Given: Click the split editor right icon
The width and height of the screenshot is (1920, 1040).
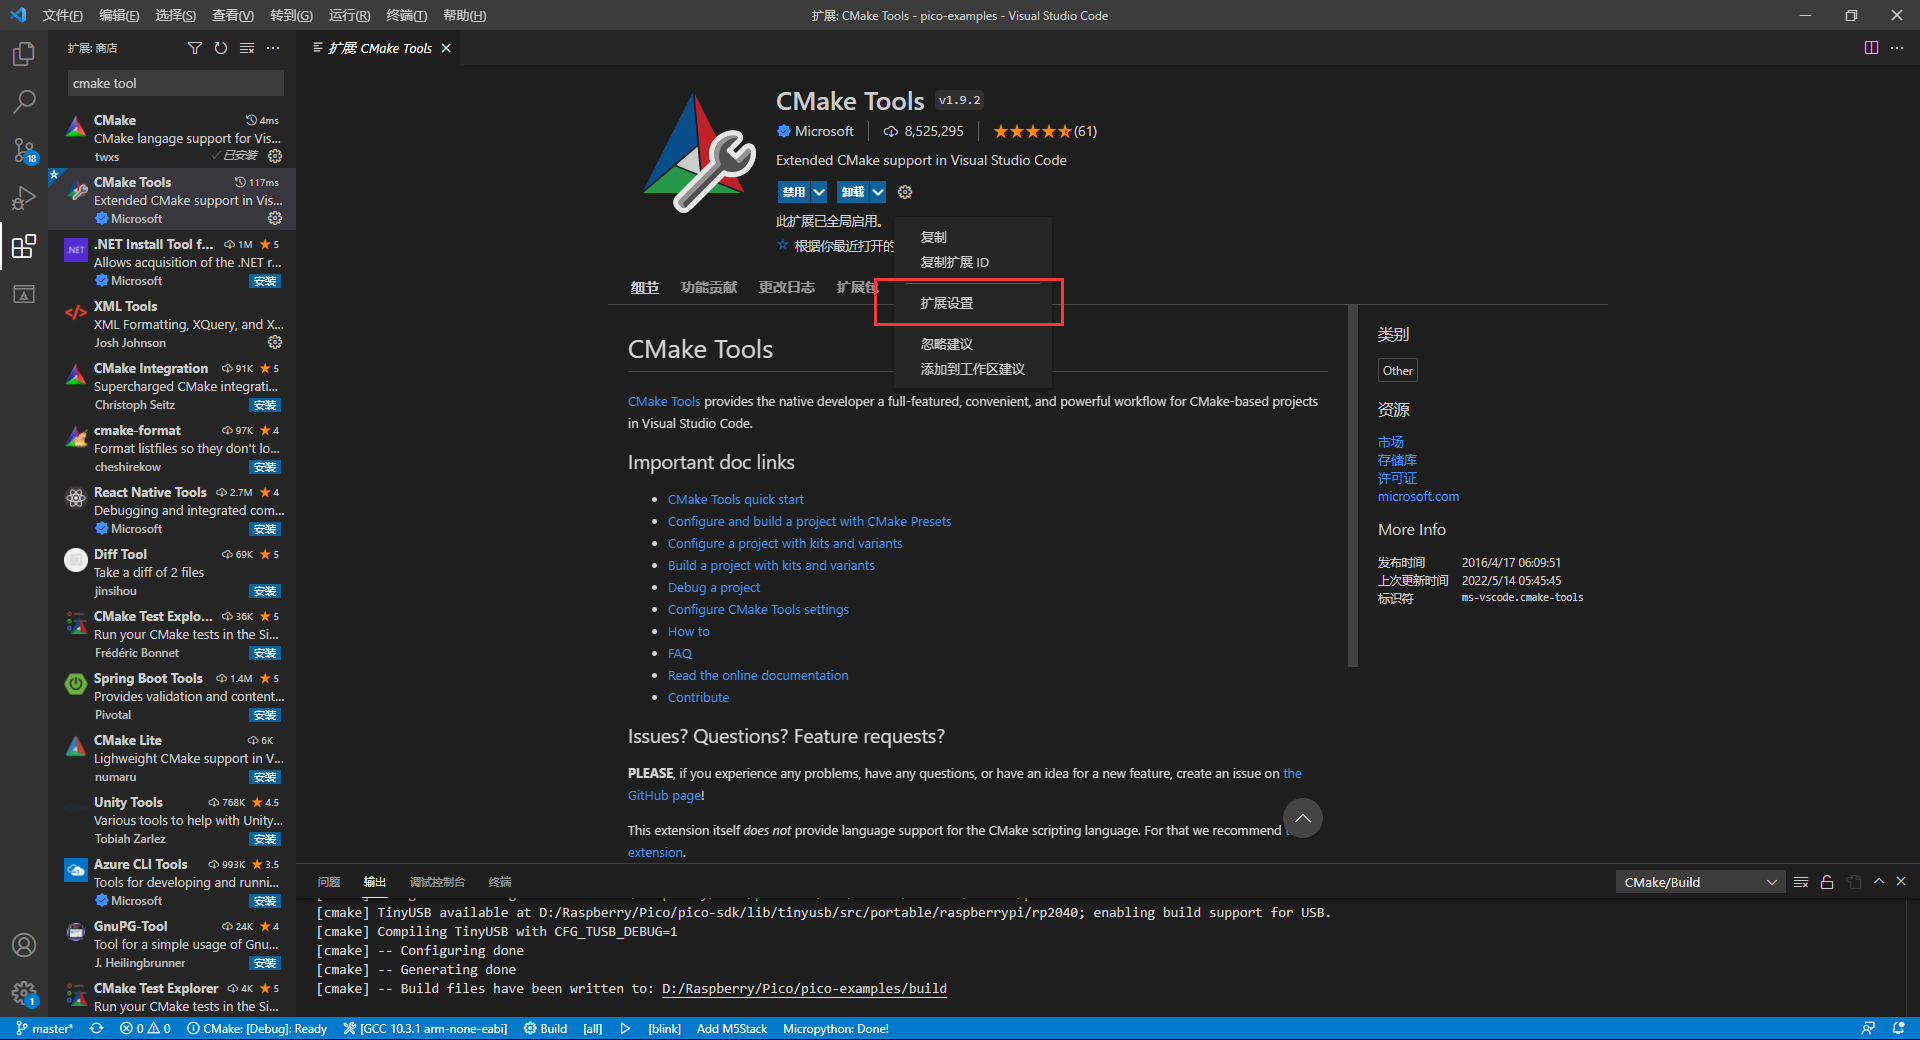Looking at the screenshot, I should pyautogui.click(x=1871, y=48).
